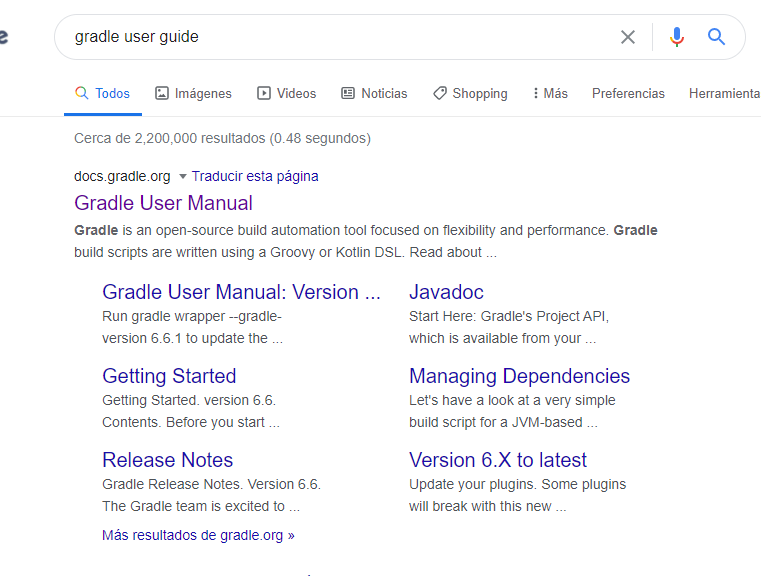Click the Todos tab magnifier icon
The width and height of the screenshot is (761, 576).
click(82, 93)
